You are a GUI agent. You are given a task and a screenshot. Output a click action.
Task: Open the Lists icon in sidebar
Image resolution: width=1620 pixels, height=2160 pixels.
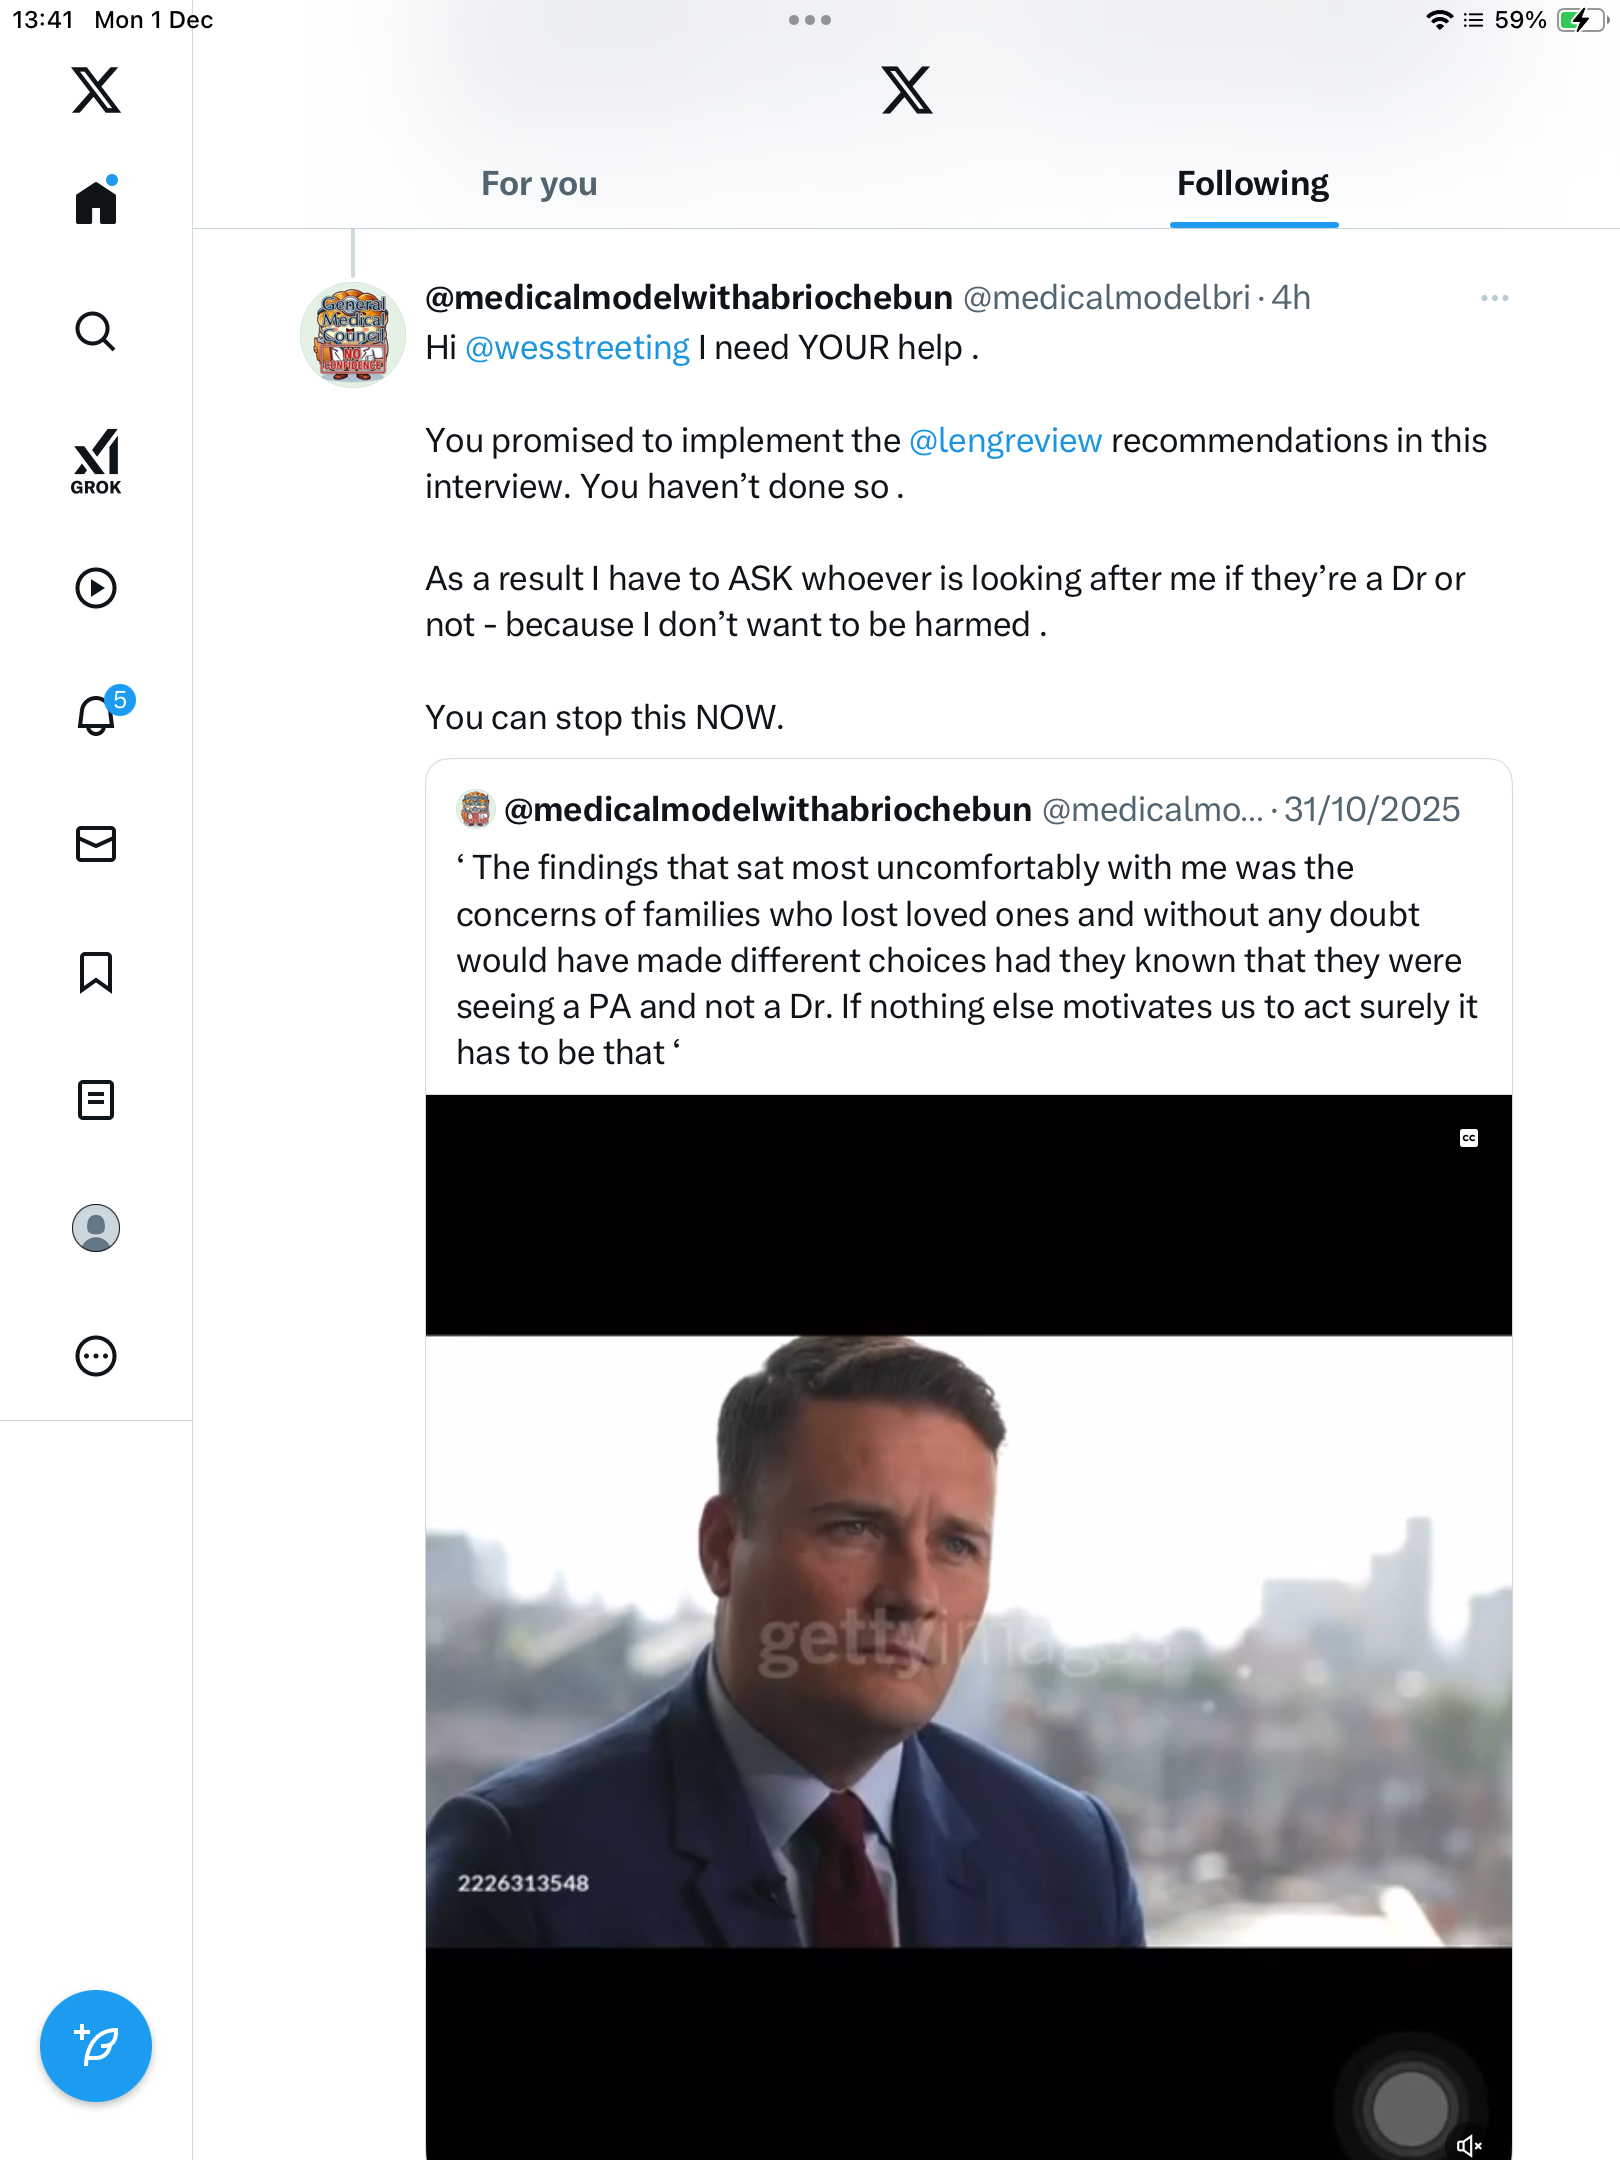point(96,1100)
